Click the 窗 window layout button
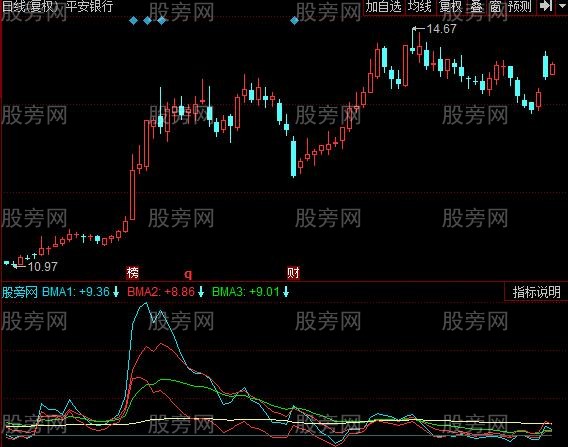Viewport: 568px width, 447px height. click(495, 7)
